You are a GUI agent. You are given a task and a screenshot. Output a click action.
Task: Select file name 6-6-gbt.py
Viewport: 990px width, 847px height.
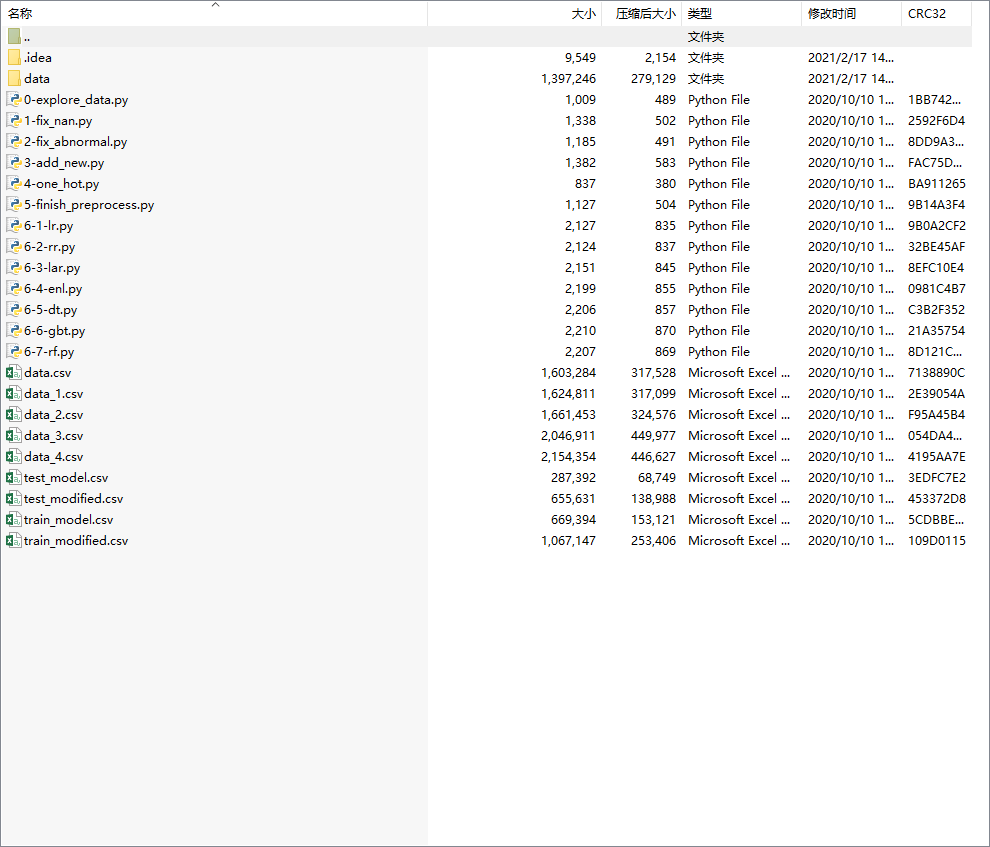(x=54, y=331)
